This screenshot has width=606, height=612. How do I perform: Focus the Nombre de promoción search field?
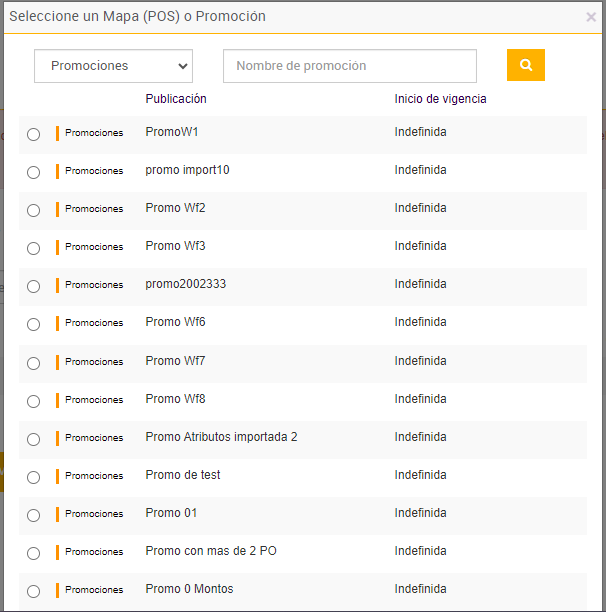pyautogui.click(x=349, y=66)
